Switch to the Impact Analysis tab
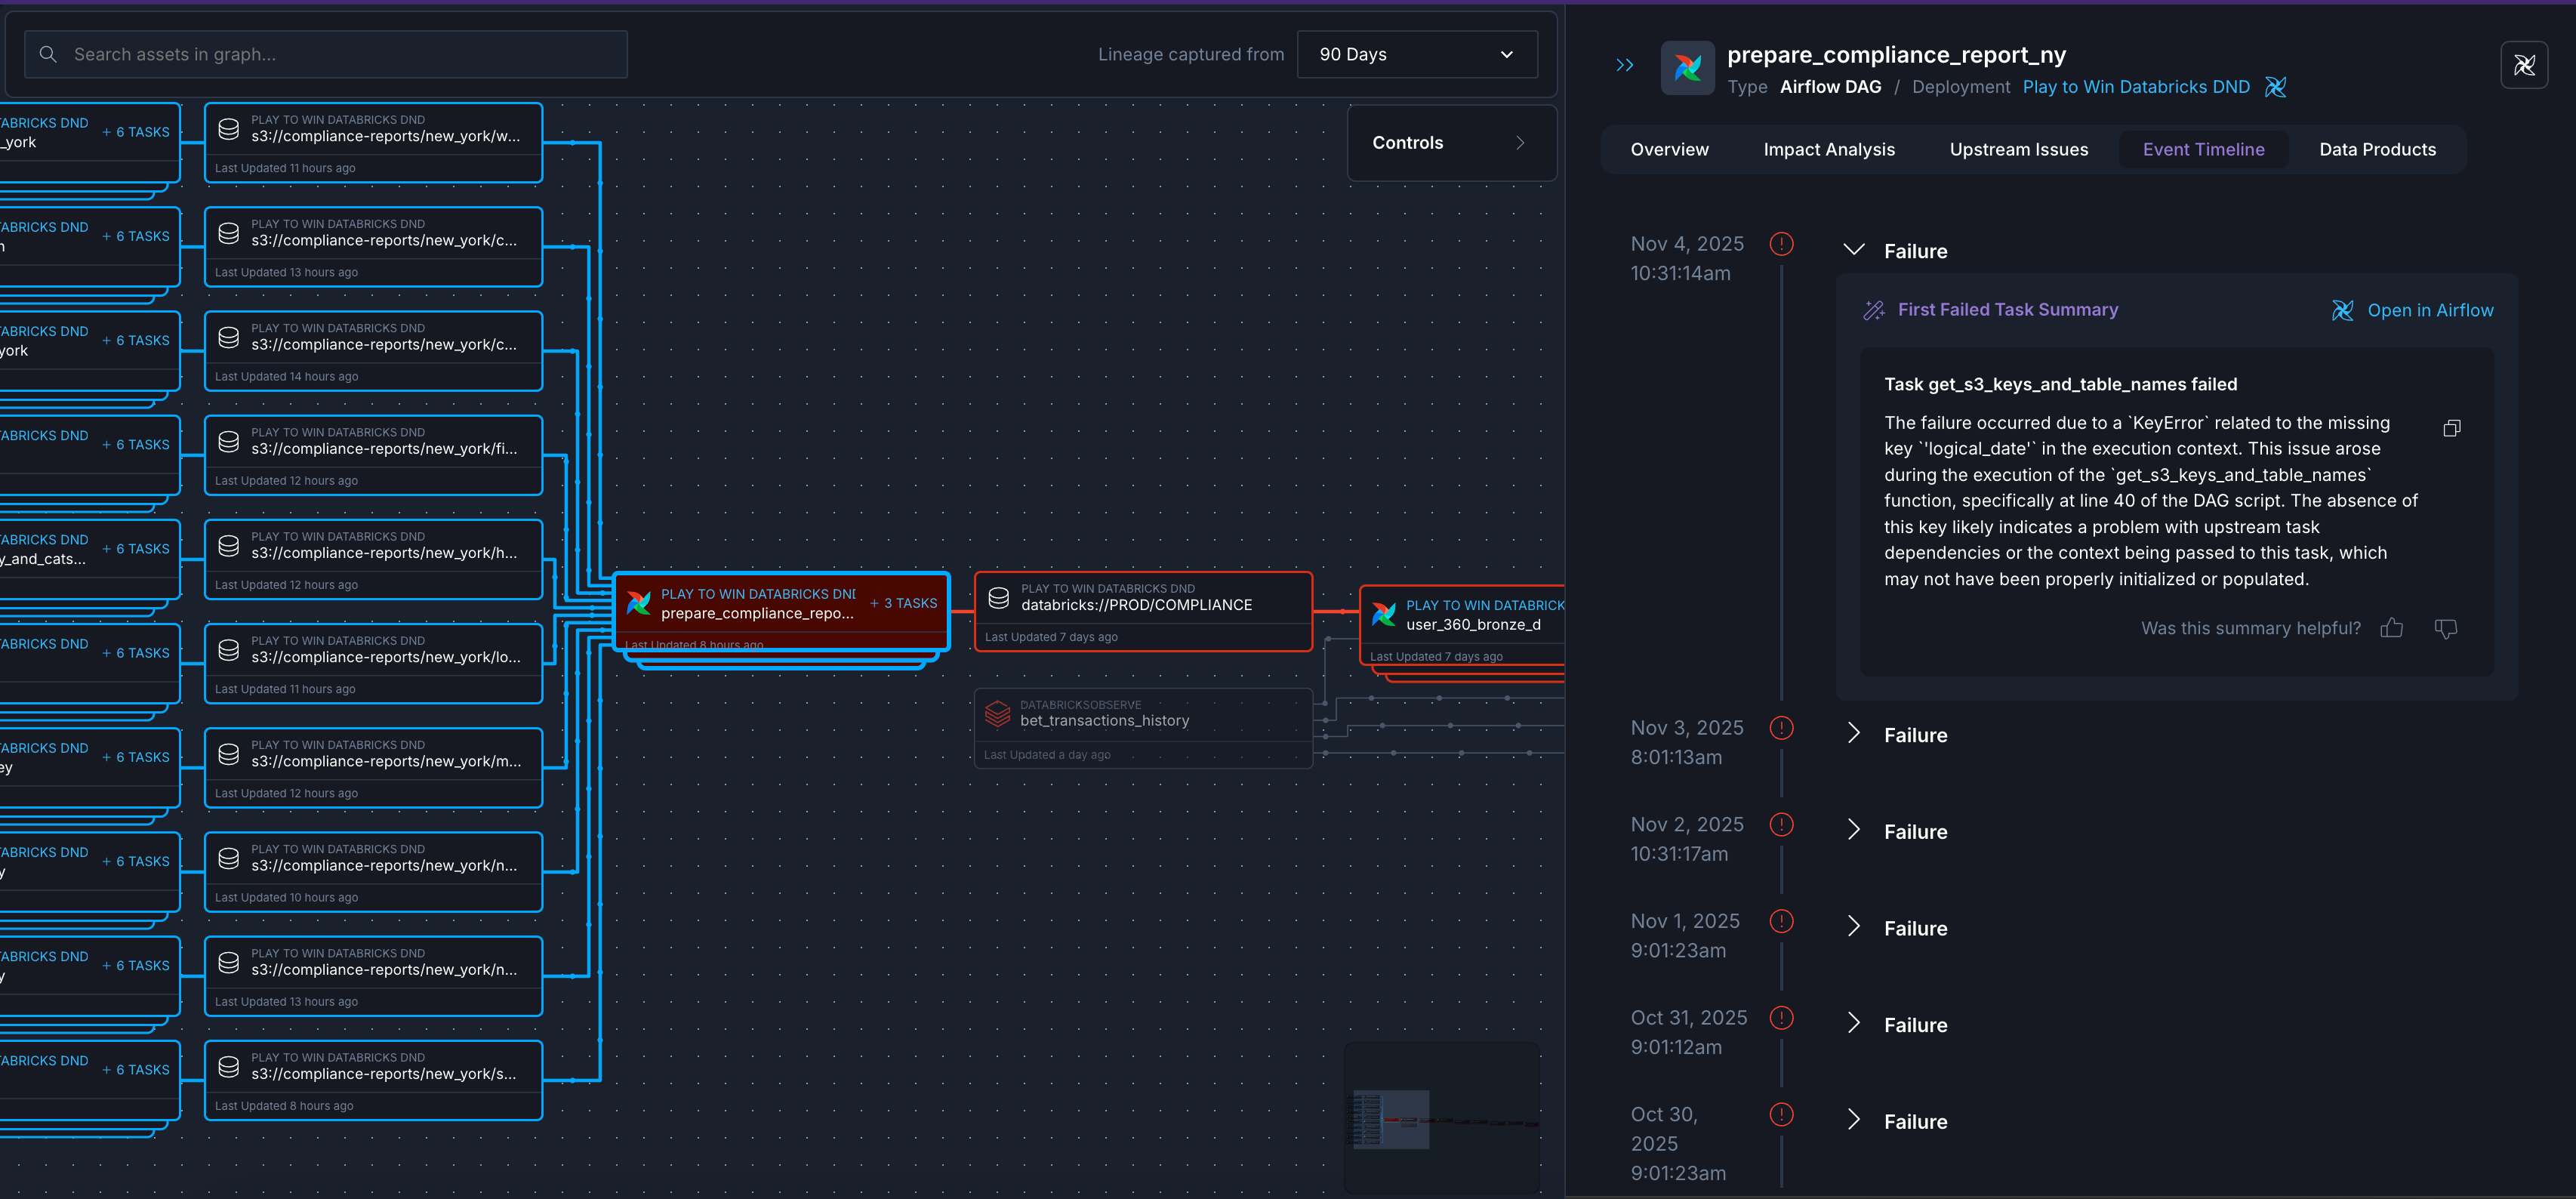The width and height of the screenshot is (2576, 1199). 1830,149
